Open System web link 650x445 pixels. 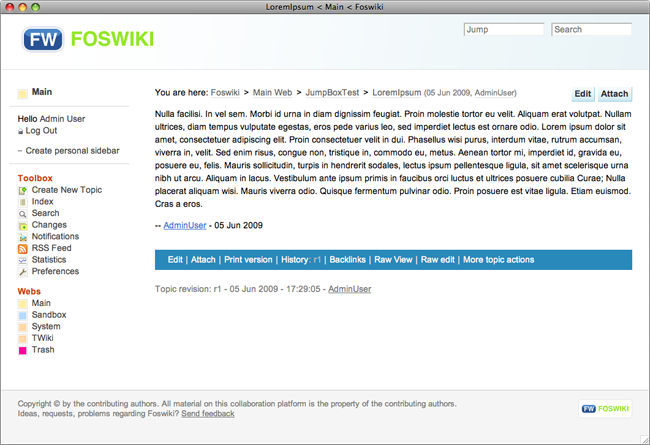(46, 326)
